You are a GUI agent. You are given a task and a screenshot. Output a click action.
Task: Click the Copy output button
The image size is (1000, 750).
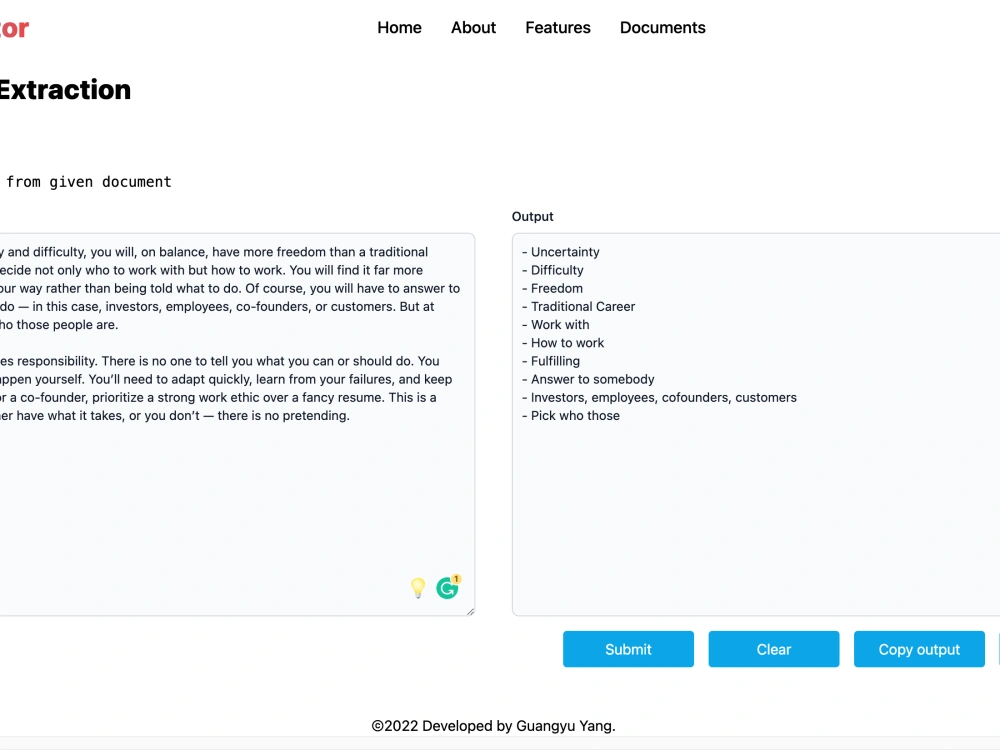(919, 649)
